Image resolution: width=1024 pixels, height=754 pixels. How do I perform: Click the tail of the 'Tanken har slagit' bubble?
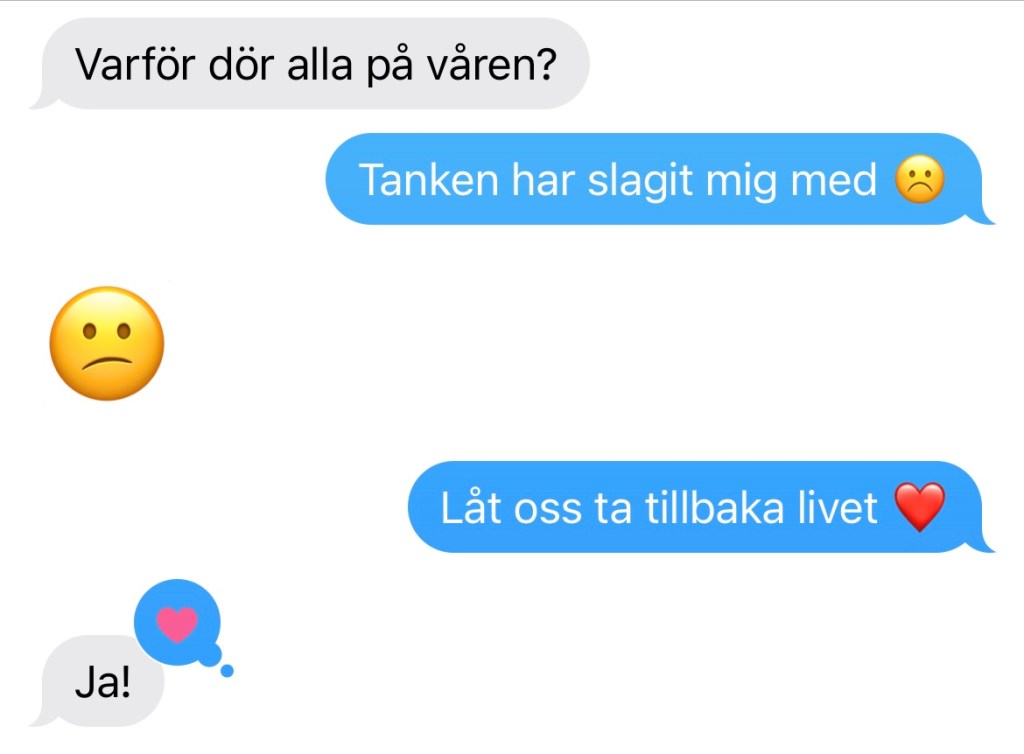pyautogui.click(x=980, y=217)
